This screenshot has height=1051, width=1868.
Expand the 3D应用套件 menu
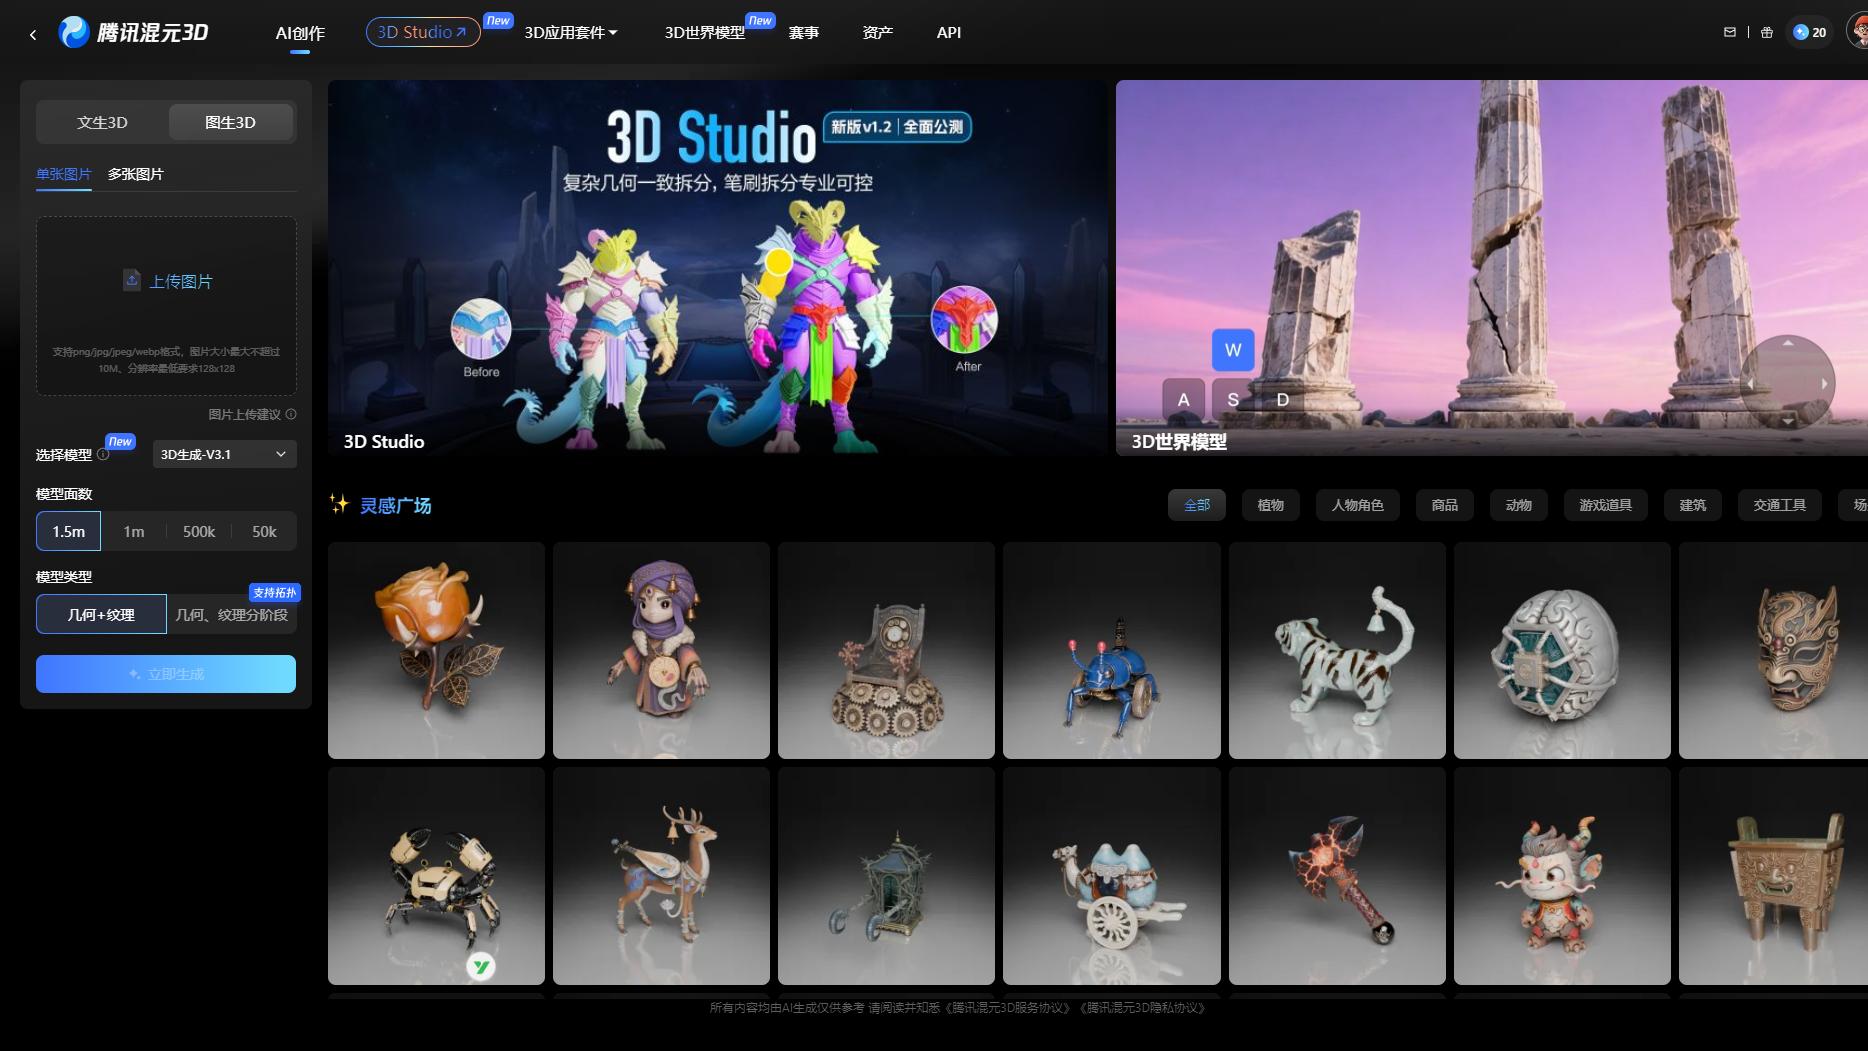(571, 32)
